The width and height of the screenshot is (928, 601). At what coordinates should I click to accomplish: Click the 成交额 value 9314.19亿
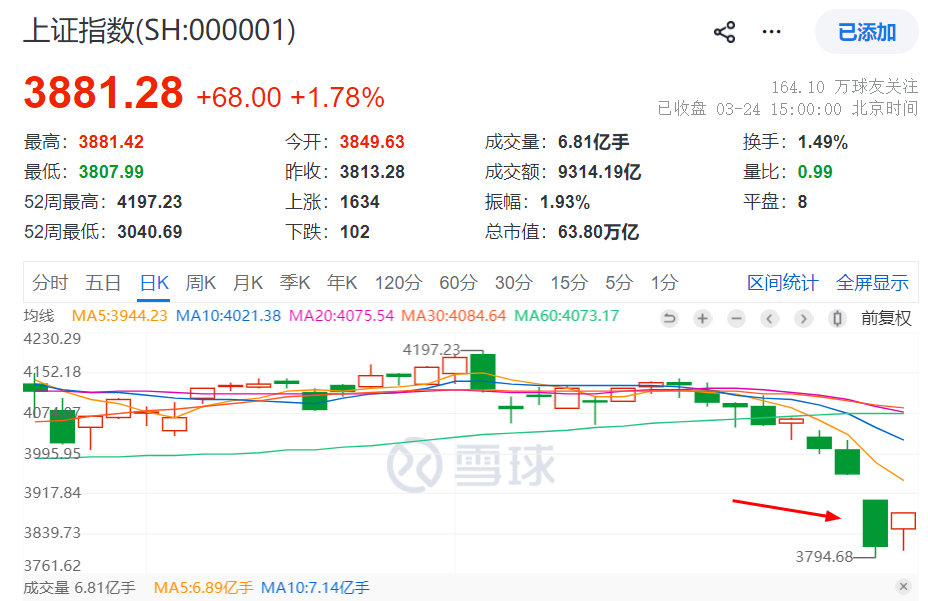(x=600, y=172)
